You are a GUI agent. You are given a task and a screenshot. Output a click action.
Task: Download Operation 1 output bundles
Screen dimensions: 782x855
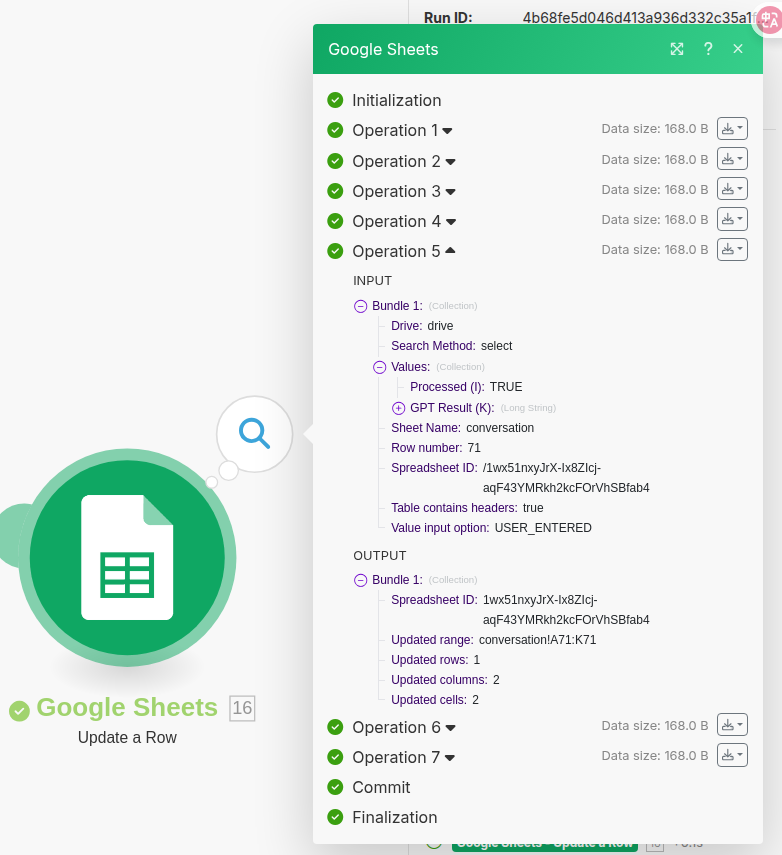point(732,129)
